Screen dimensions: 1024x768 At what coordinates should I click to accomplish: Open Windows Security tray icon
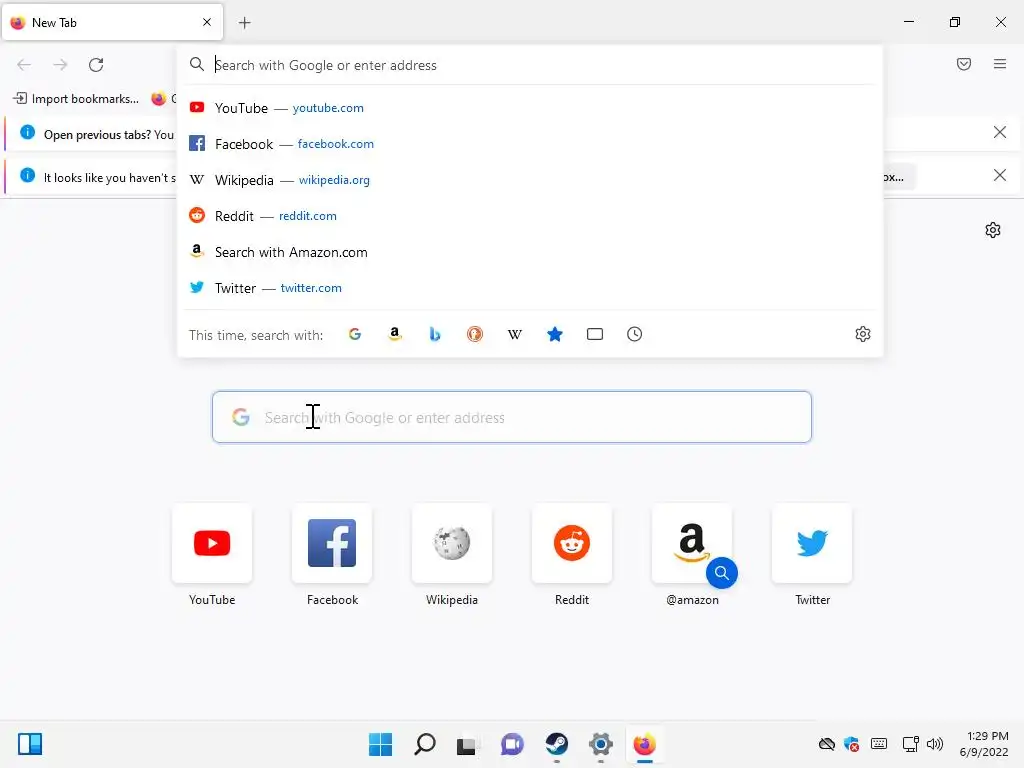(852, 744)
